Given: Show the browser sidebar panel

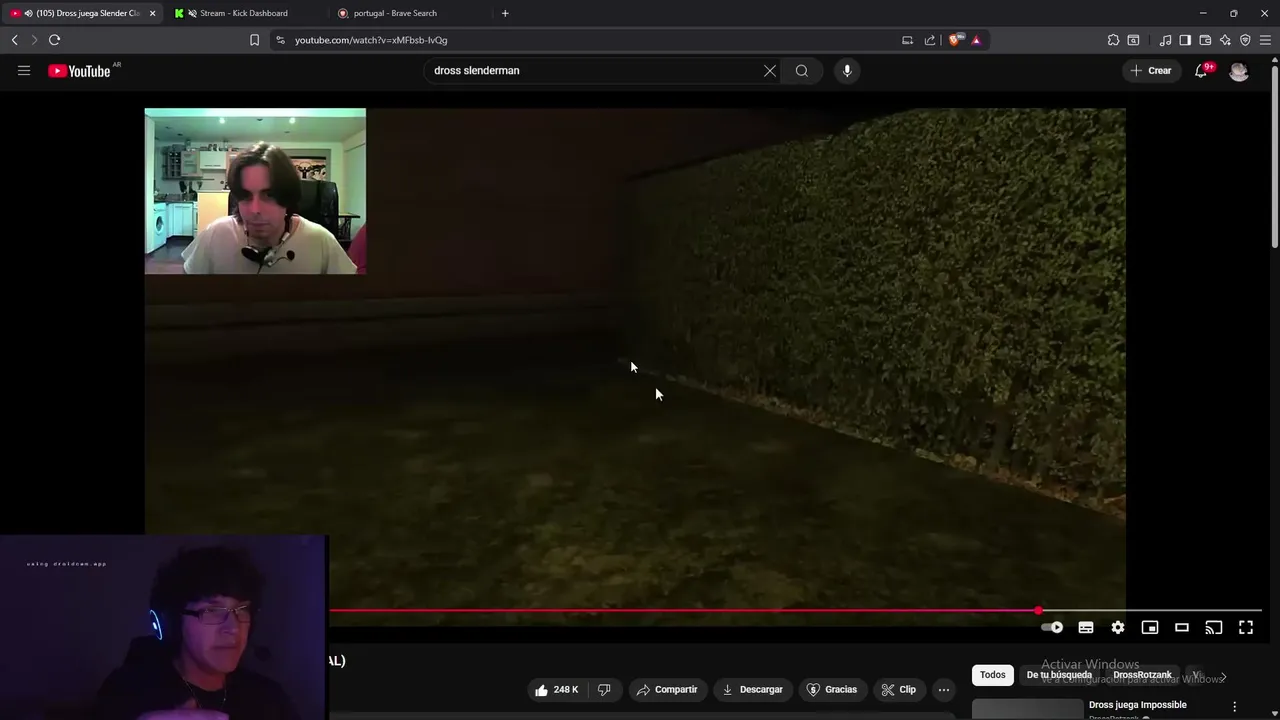Looking at the screenshot, I should 1185,40.
